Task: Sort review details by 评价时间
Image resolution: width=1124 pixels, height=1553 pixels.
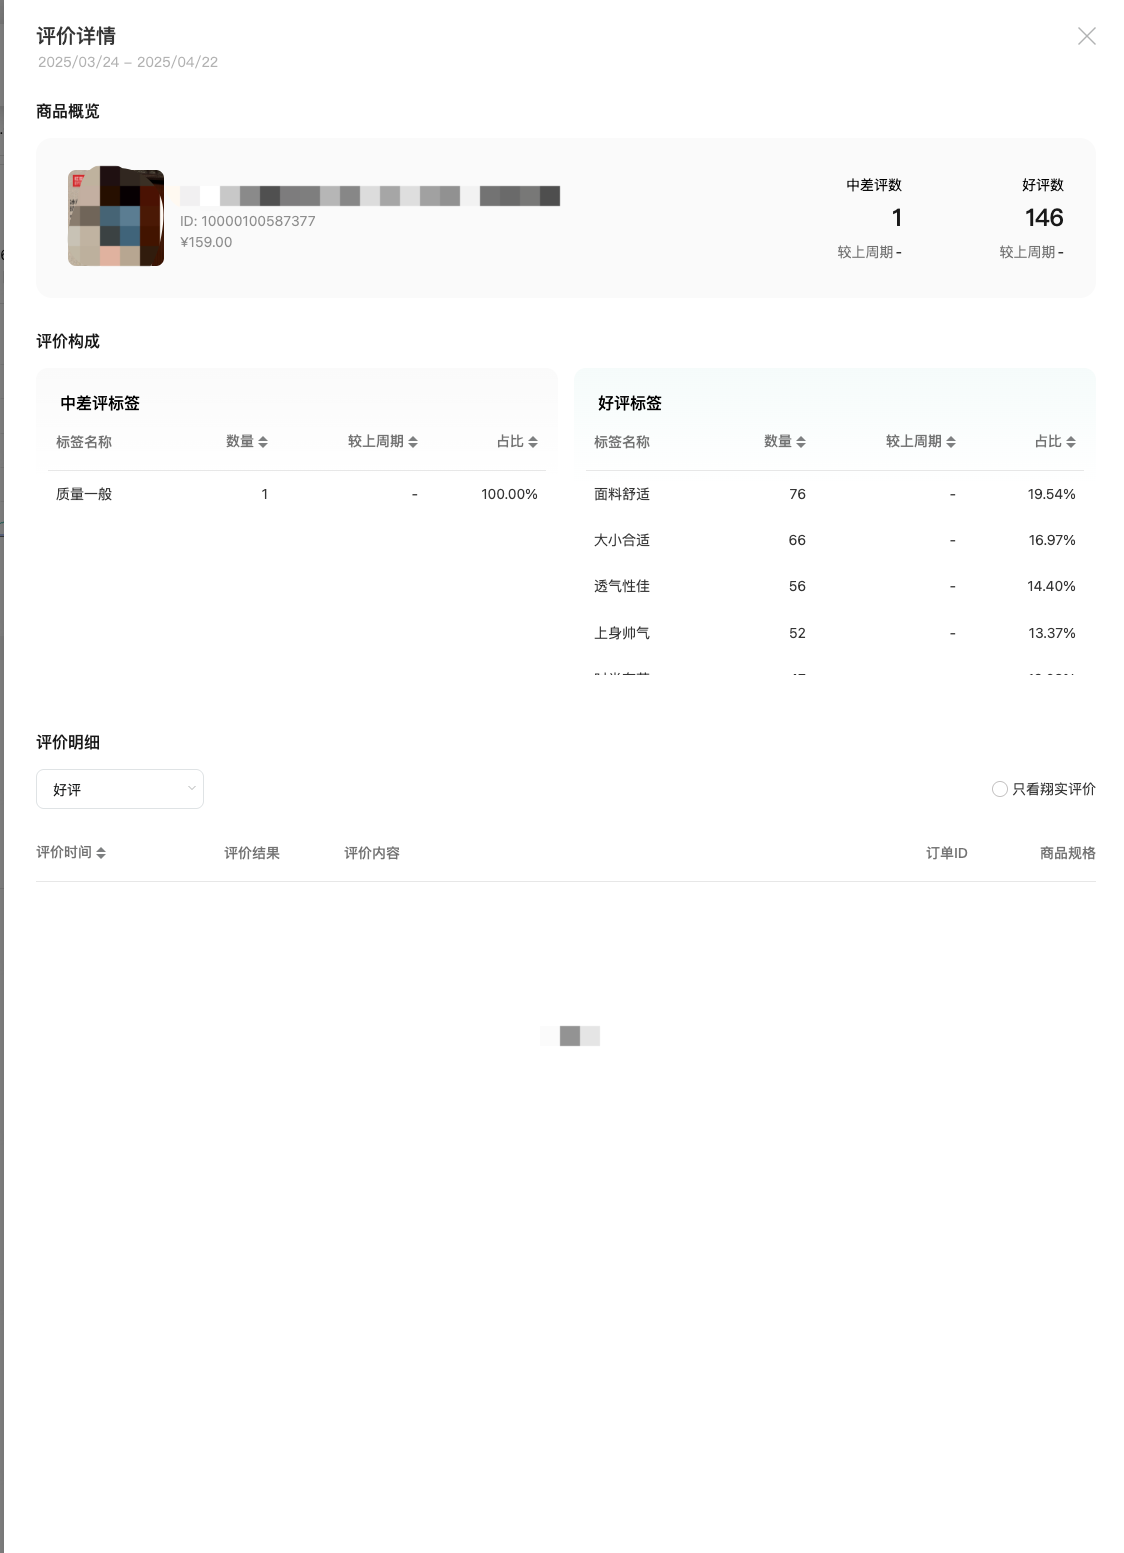Action: pos(71,853)
